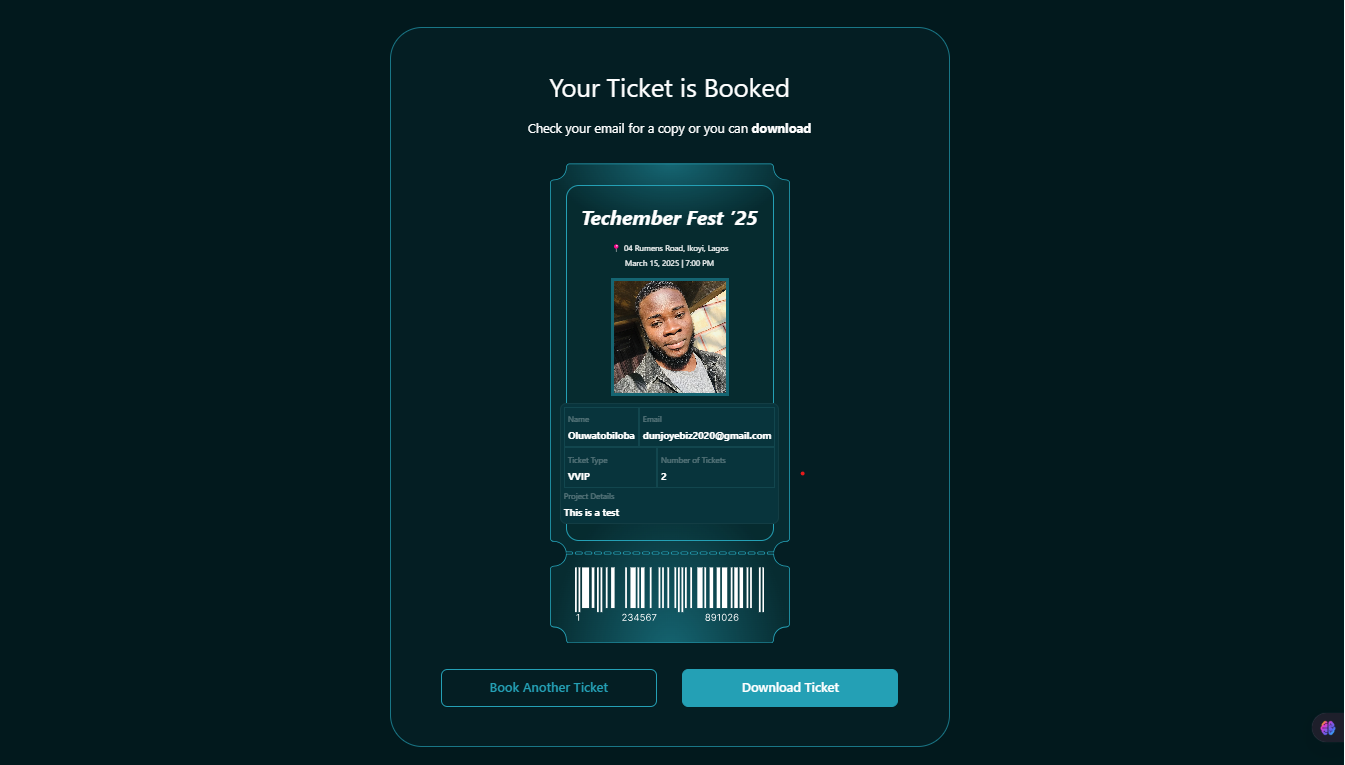The height and width of the screenshot is (765, 1345).
Task: Click the brain extension icon at bottom right
Action: (1327, 728)
